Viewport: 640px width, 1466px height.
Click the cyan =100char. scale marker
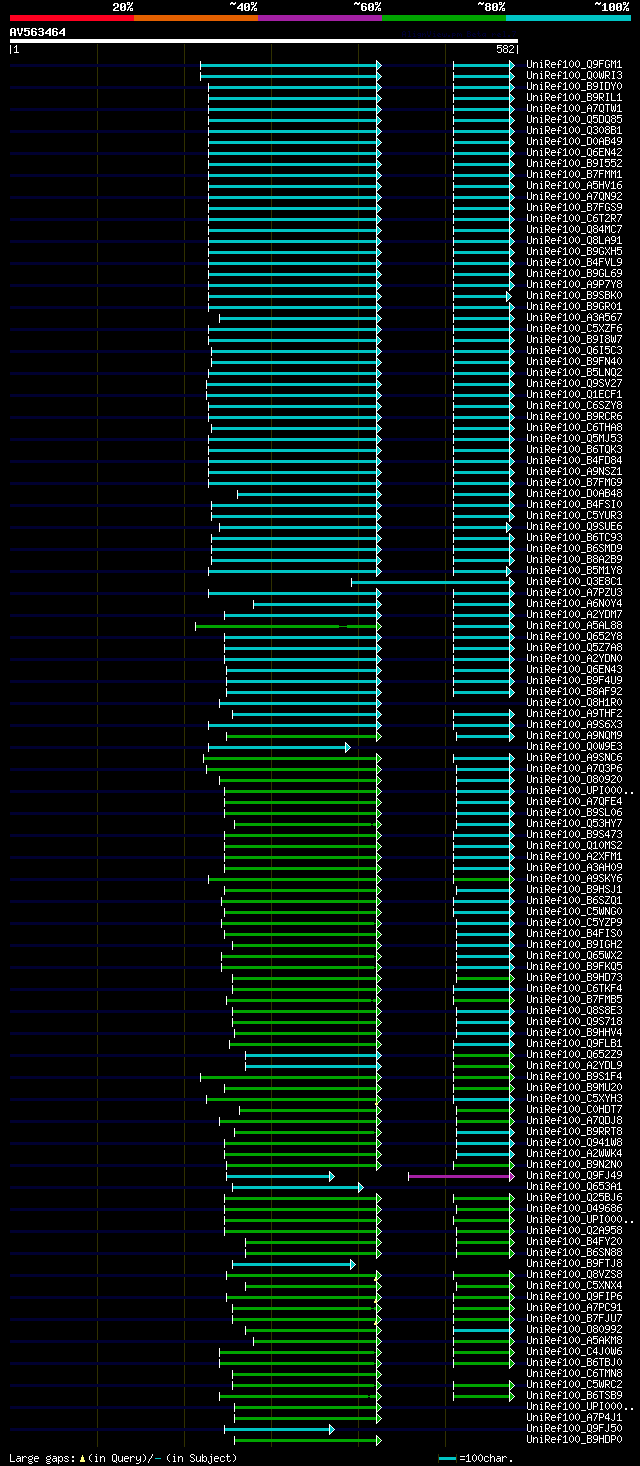447,1458
